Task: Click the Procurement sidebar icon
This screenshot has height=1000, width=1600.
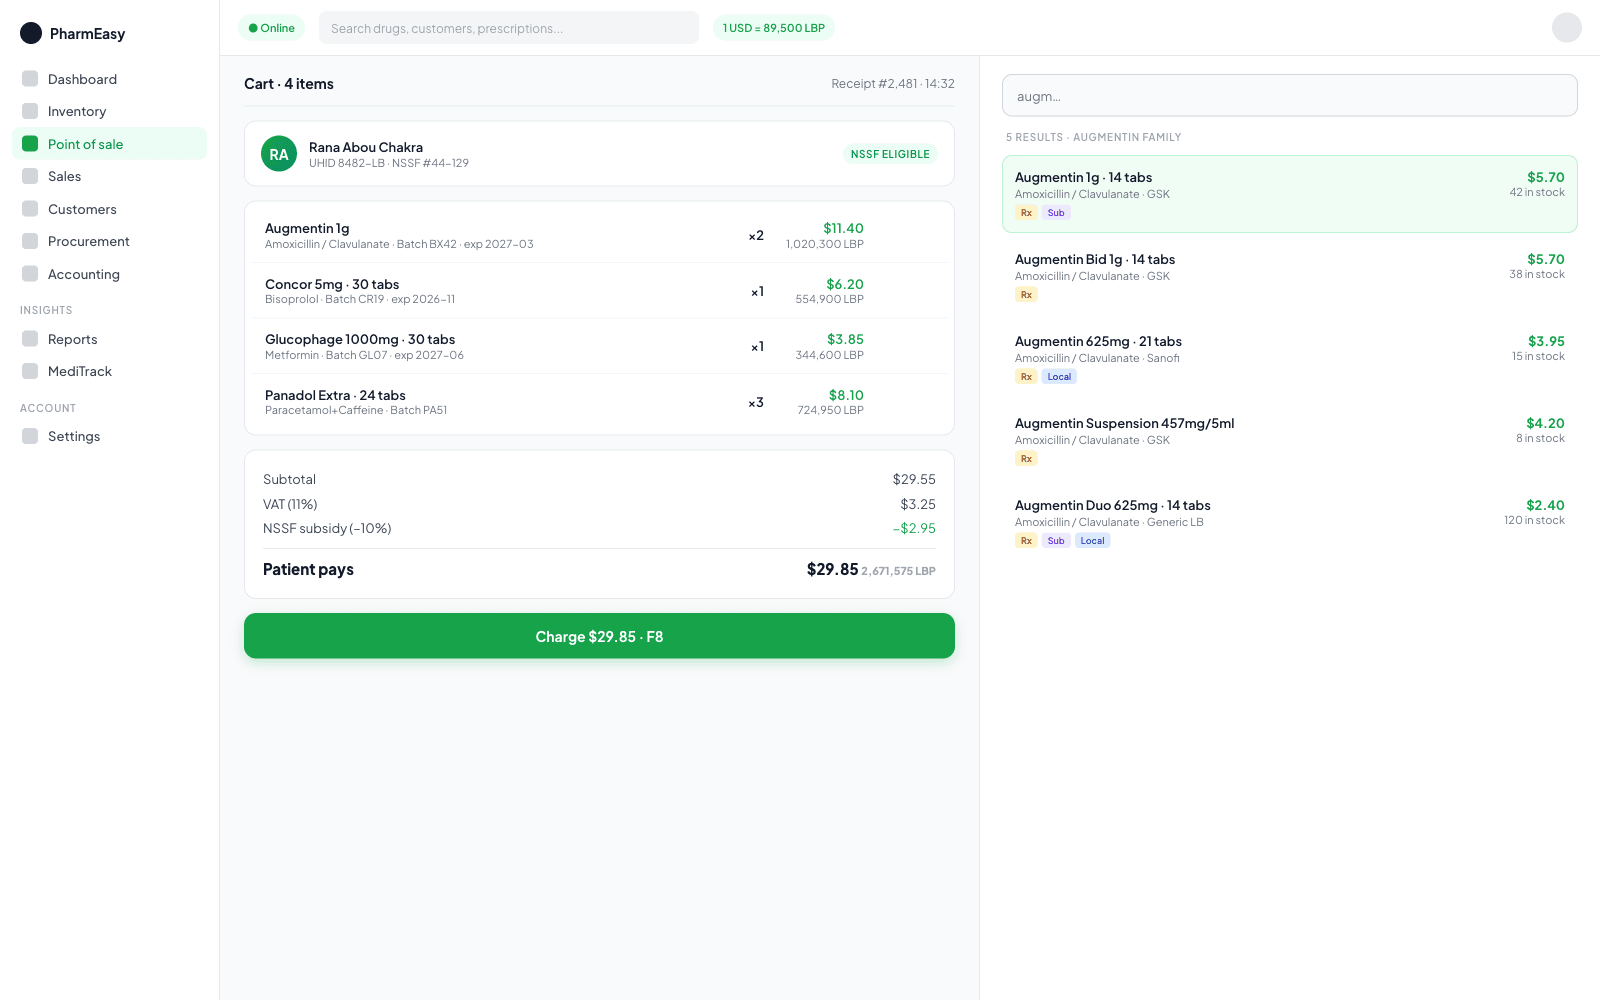Action: coord(30,241)
